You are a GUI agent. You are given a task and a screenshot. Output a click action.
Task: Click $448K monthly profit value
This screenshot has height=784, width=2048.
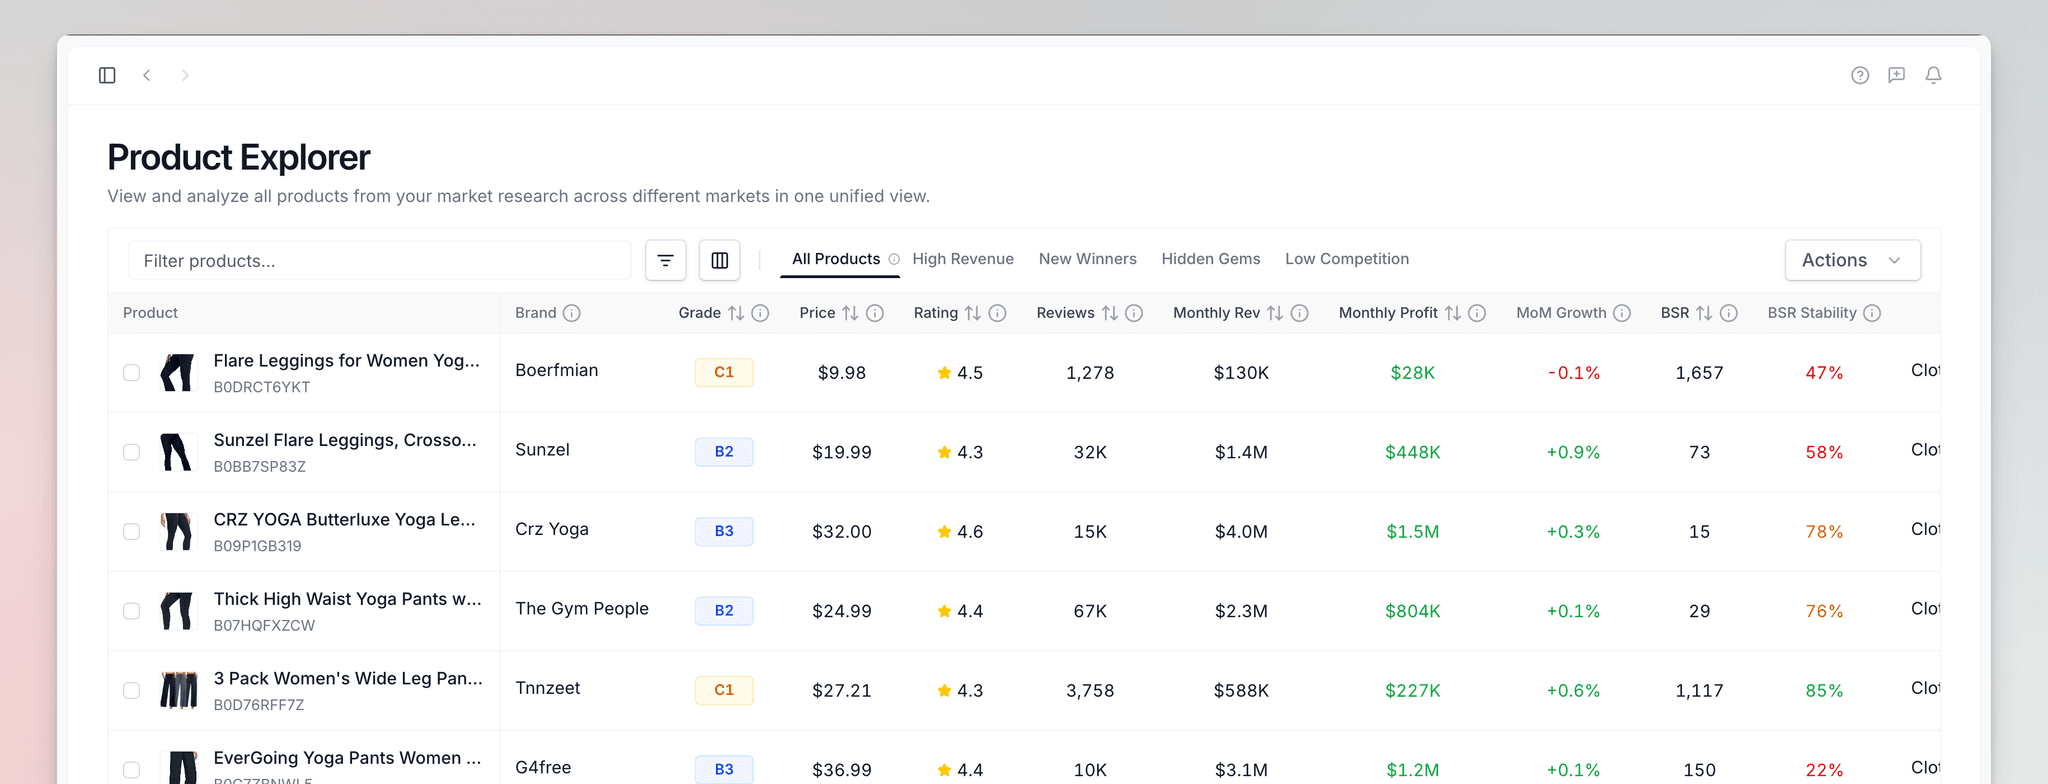point(1412,452)
